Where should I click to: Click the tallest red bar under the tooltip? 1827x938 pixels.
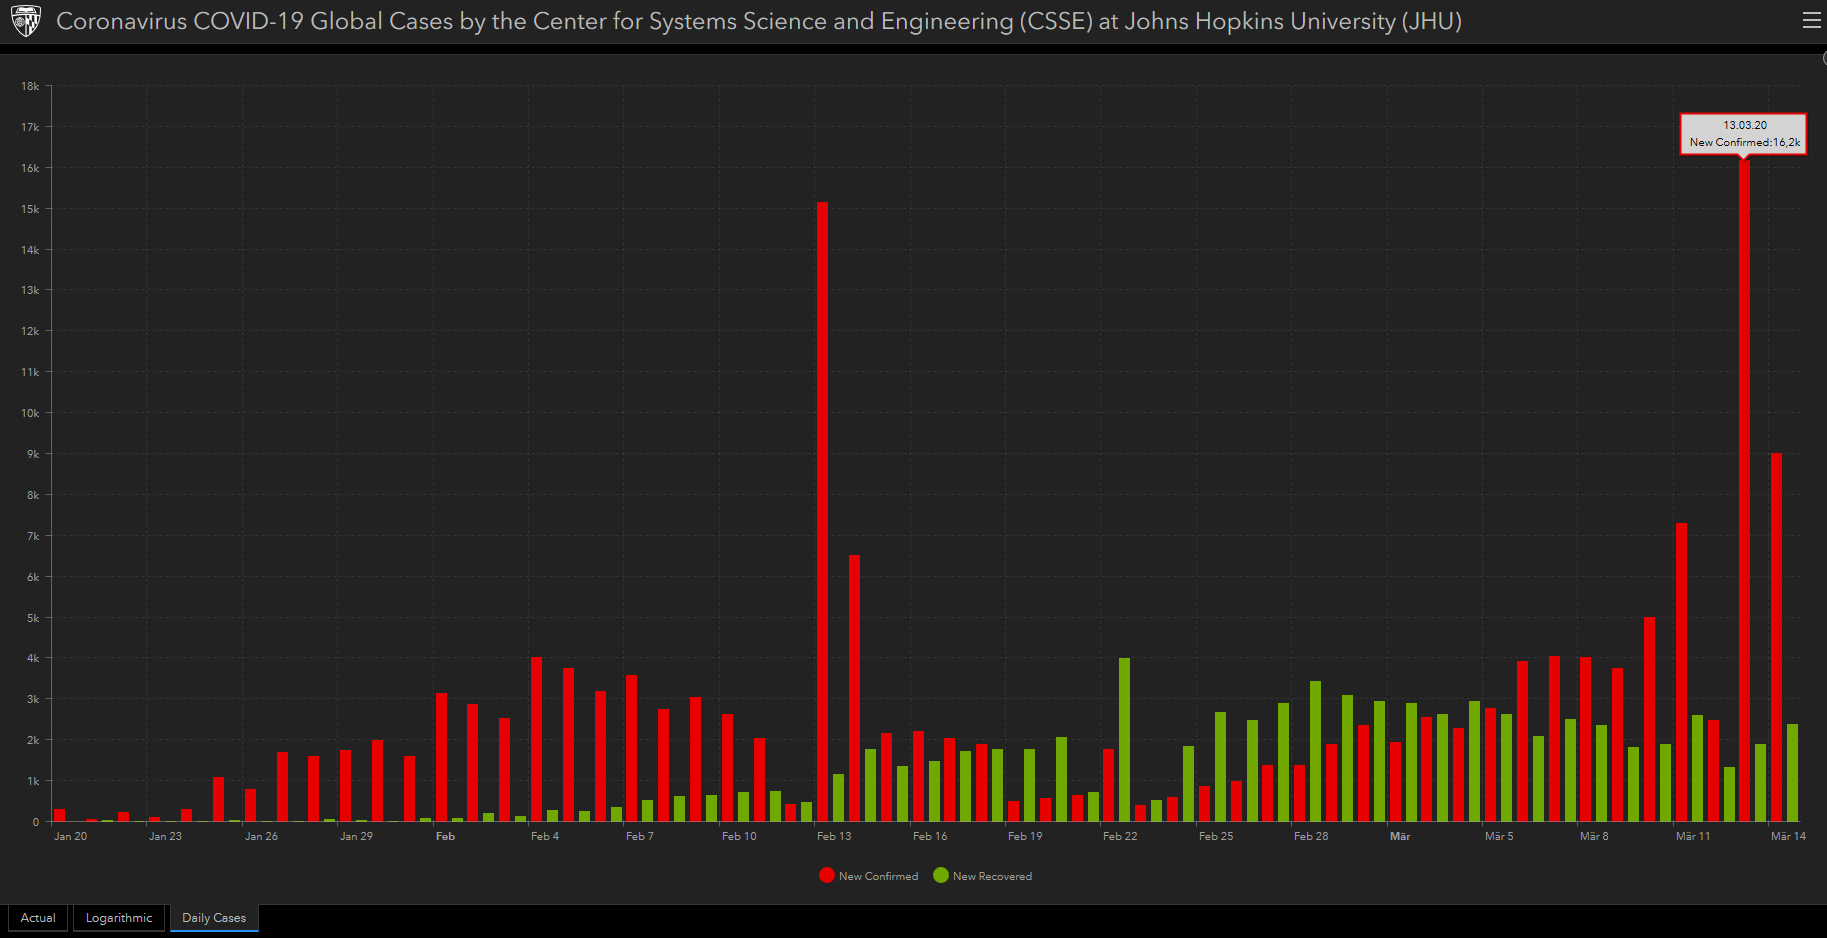[1744, 490]
